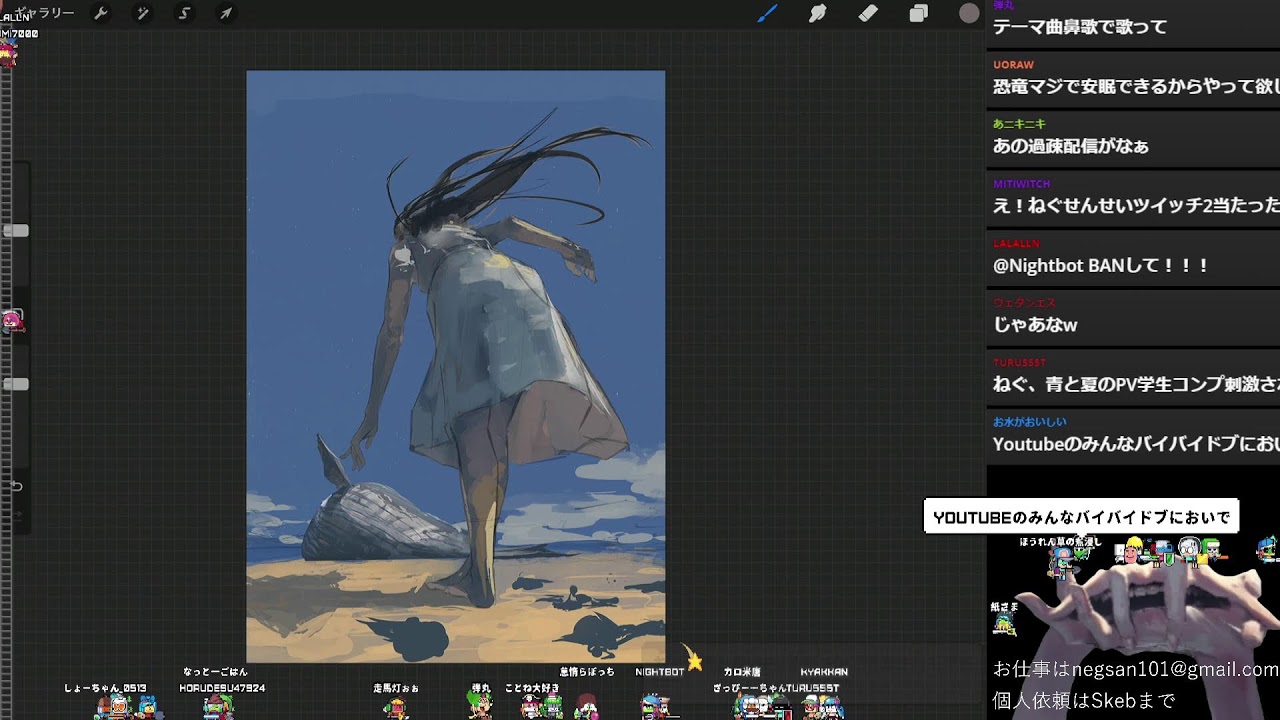
Task: Open the Adjustments magic wand menu
Action: tap(142, 13)
